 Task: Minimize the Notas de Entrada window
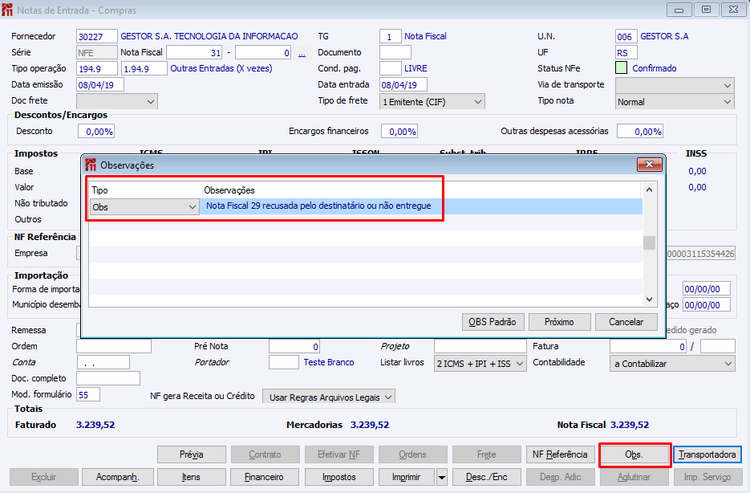pos(679,10)
